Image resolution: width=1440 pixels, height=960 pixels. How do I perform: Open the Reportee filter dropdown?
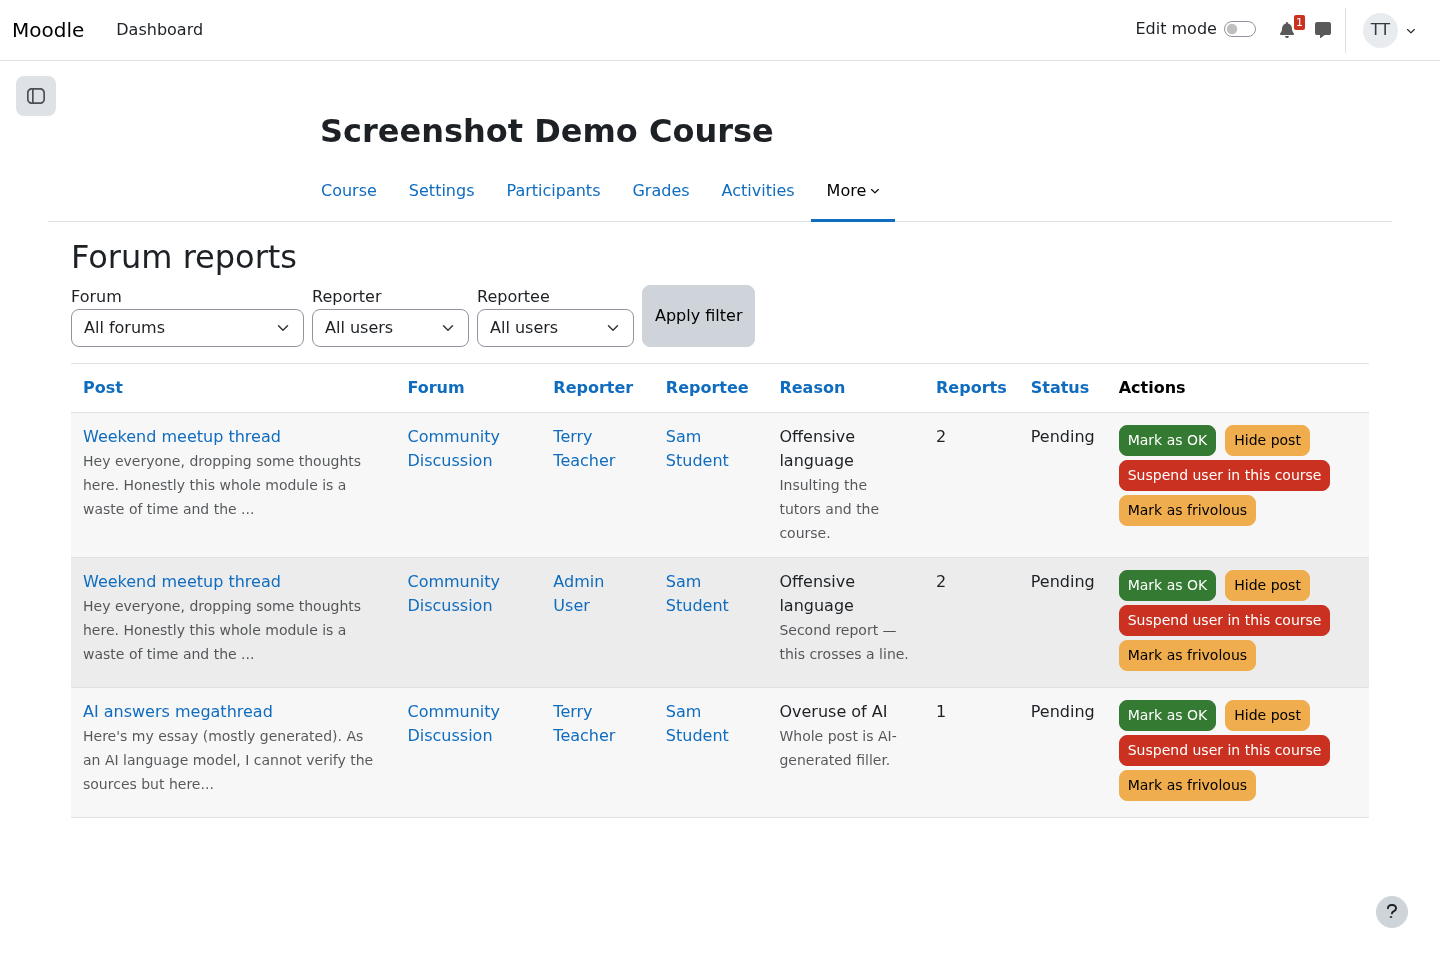click(x=555, y=328)
